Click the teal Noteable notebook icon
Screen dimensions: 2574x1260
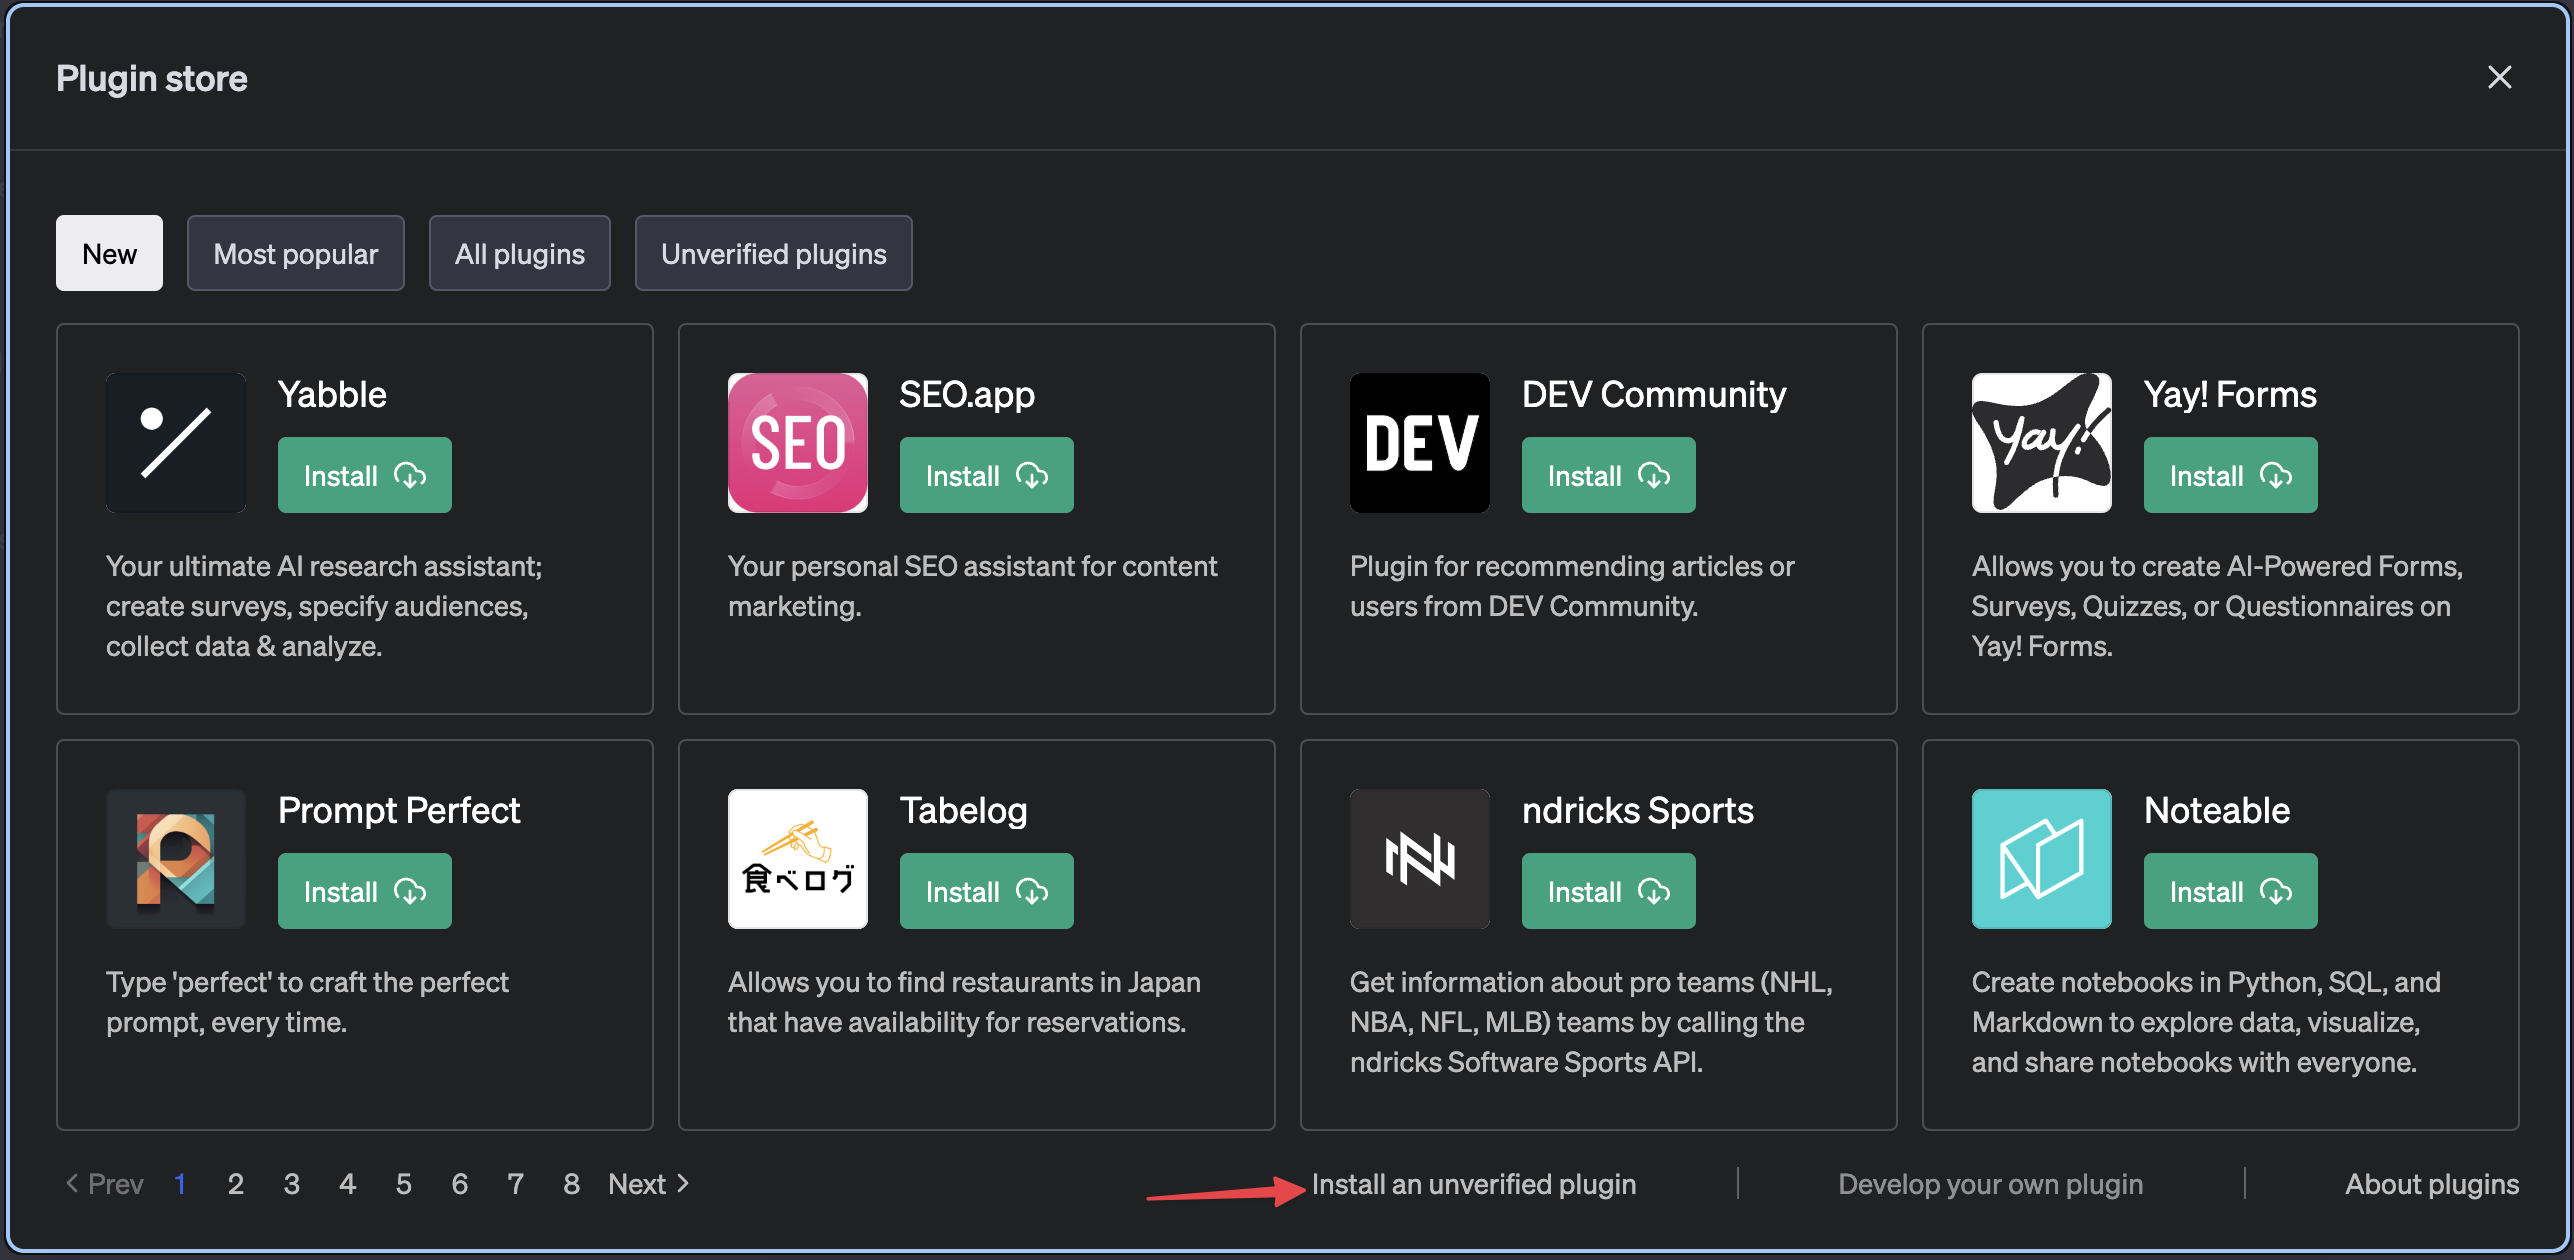pos(2040,858)
